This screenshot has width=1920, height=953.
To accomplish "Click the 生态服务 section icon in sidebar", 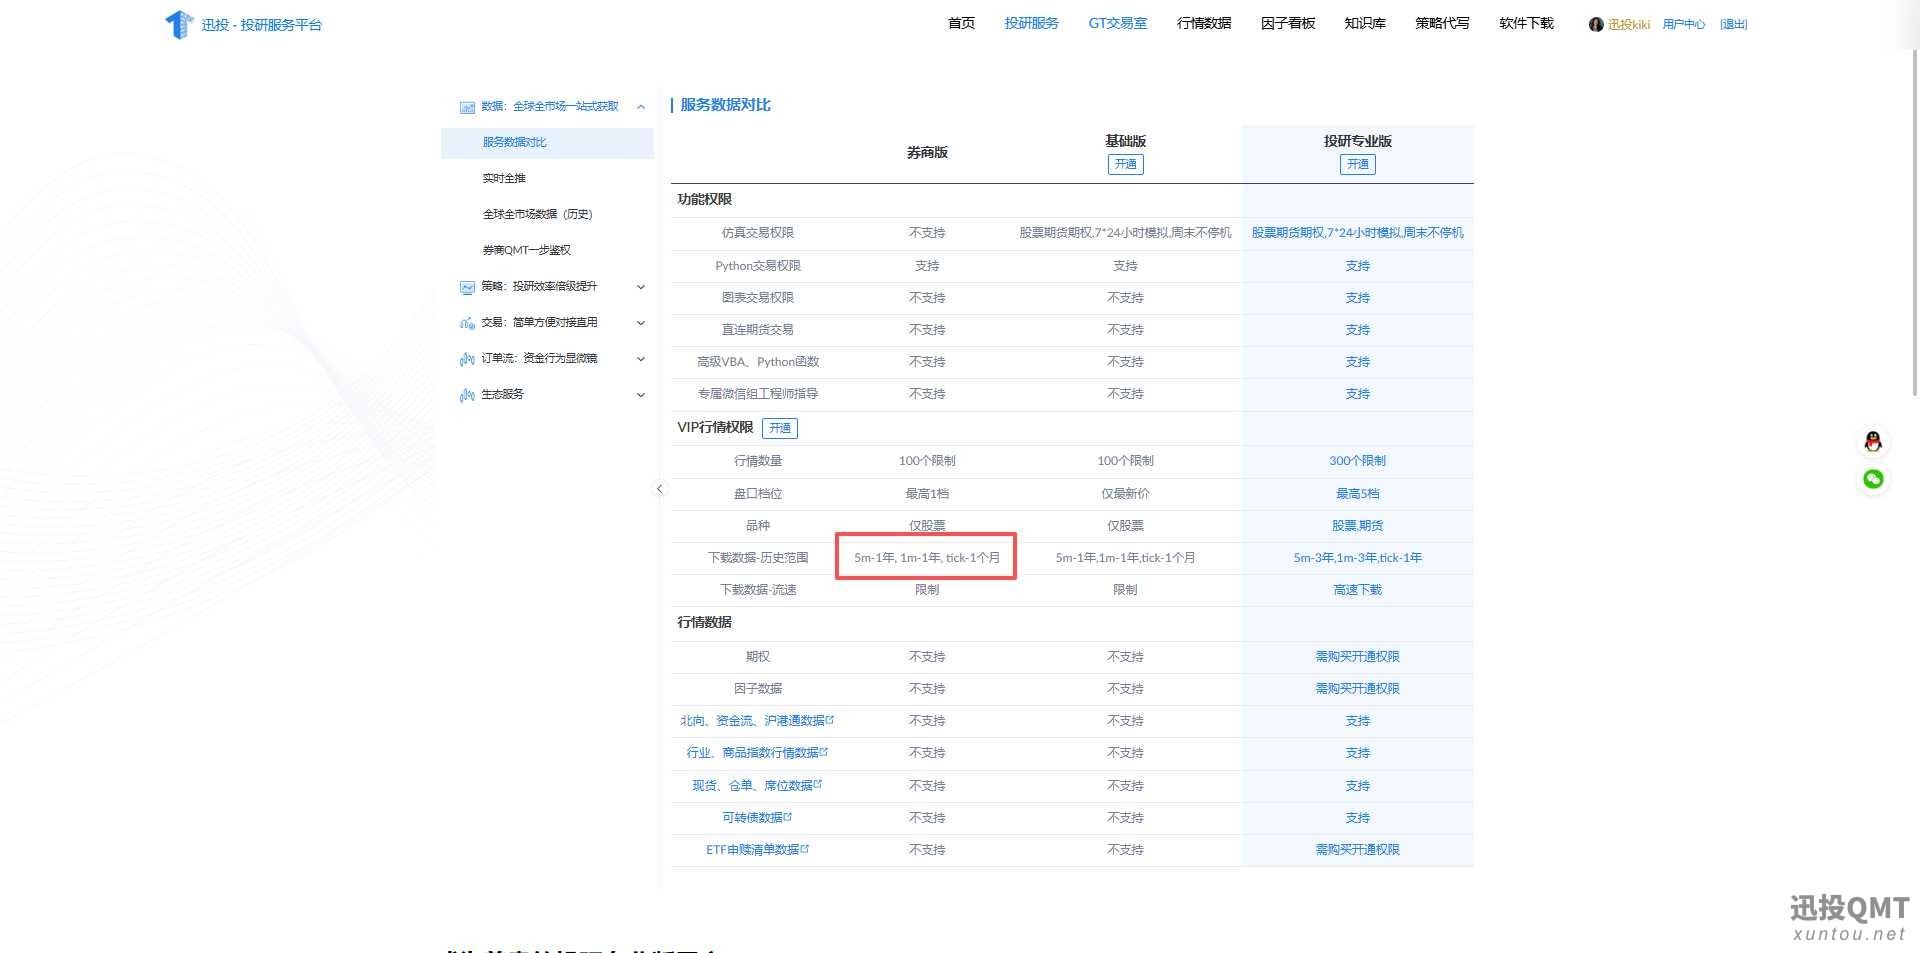I will (x=467, y=395).
